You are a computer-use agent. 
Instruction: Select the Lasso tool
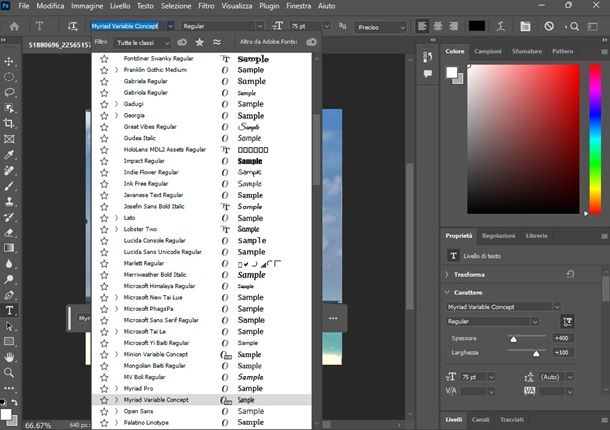coord(9,92)
